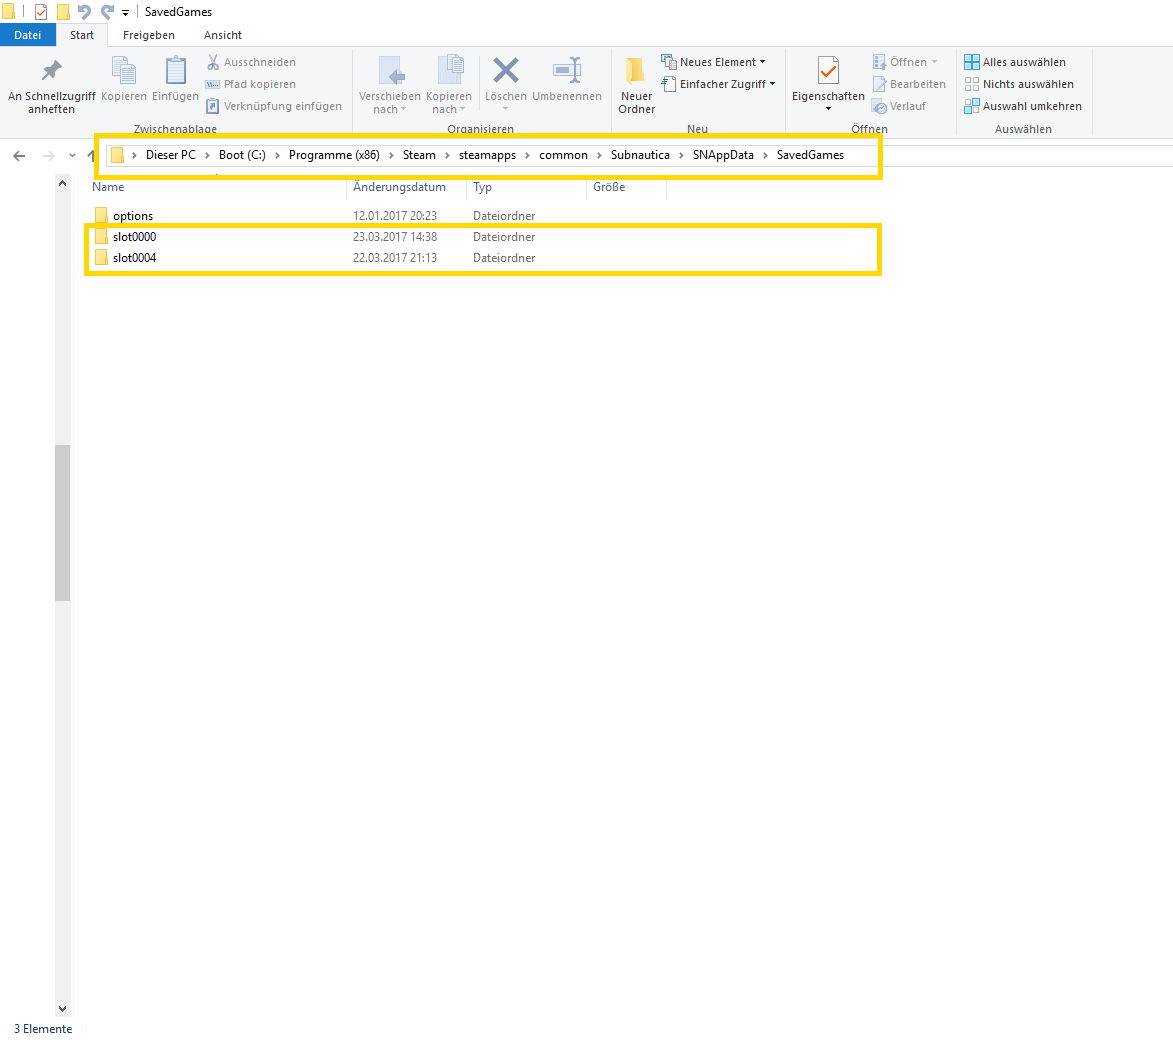Click the navigation pane scrollbar thumb
The image size is (1173, 1040).
click(x=62, y=523)
